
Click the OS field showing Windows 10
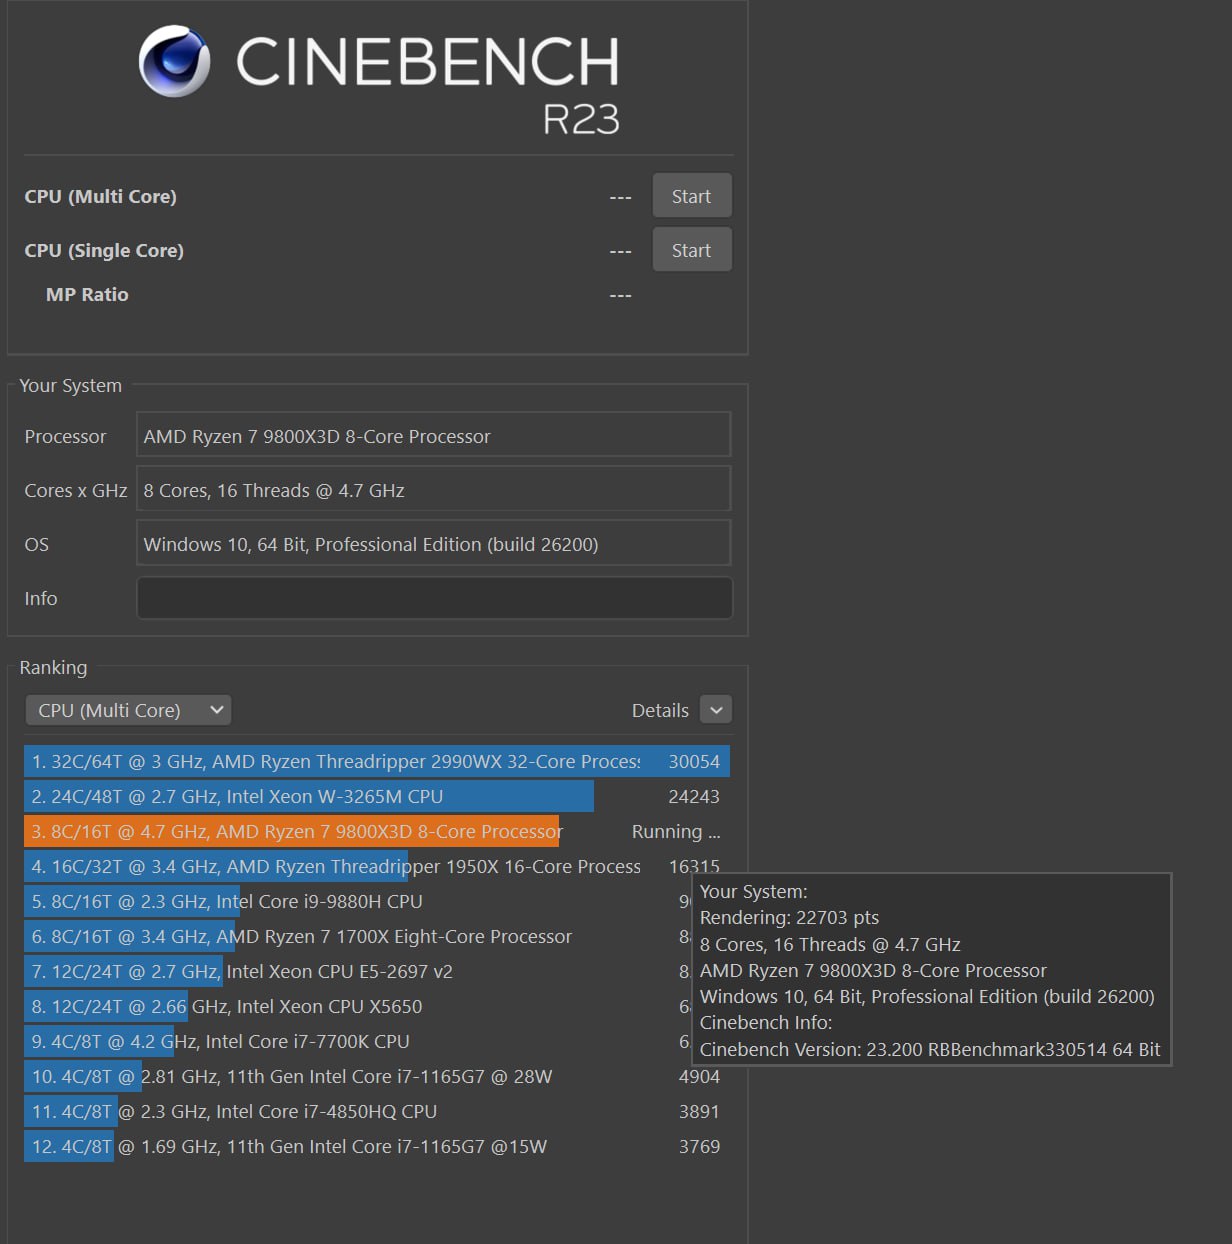click(x=433, y=544)
